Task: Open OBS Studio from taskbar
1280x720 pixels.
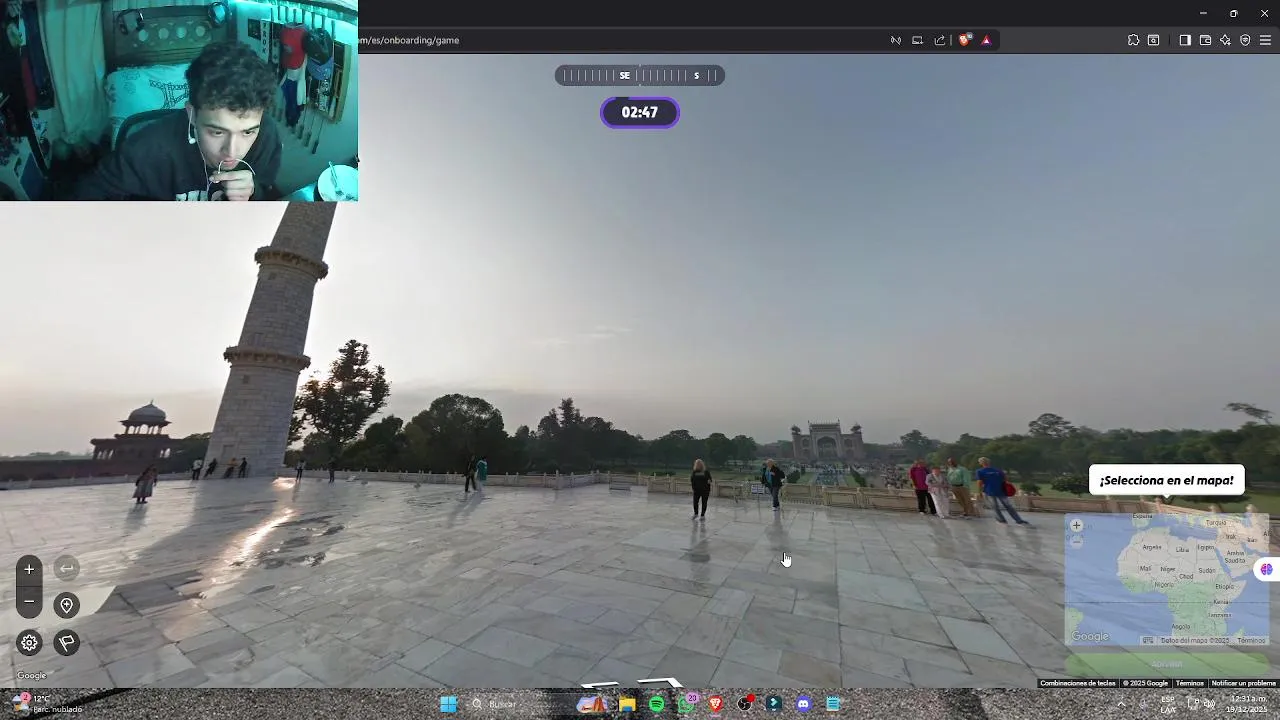Action: coord(745,704)
